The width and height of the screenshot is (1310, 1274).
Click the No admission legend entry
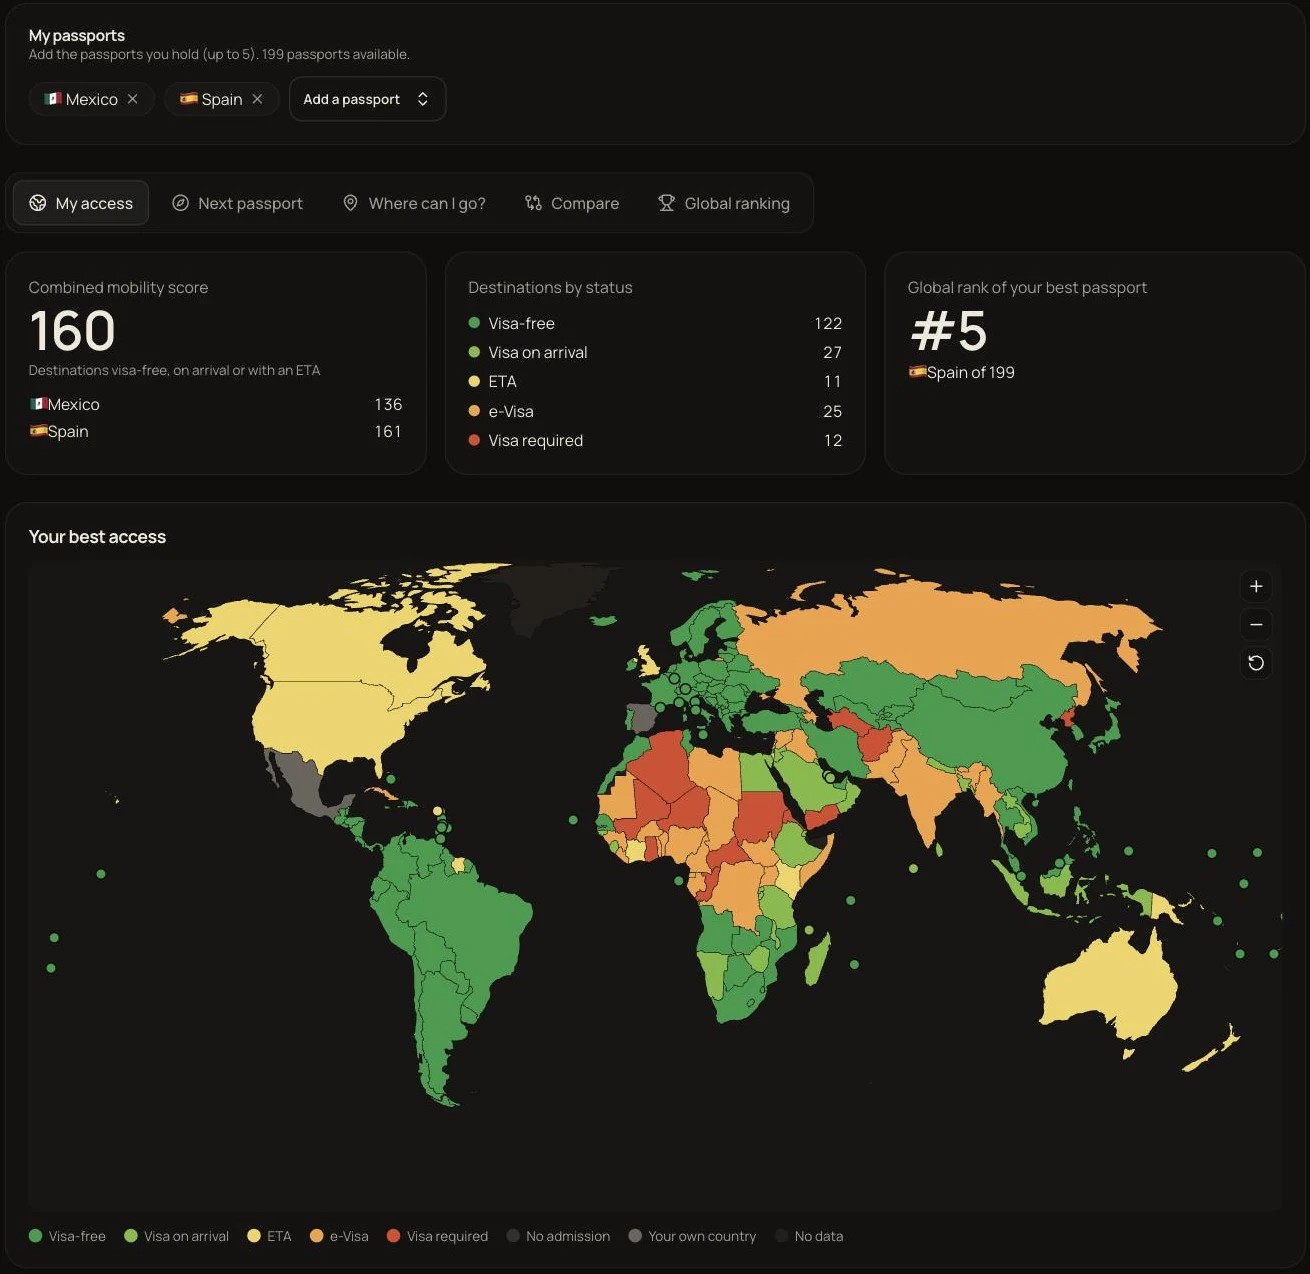558,1236
